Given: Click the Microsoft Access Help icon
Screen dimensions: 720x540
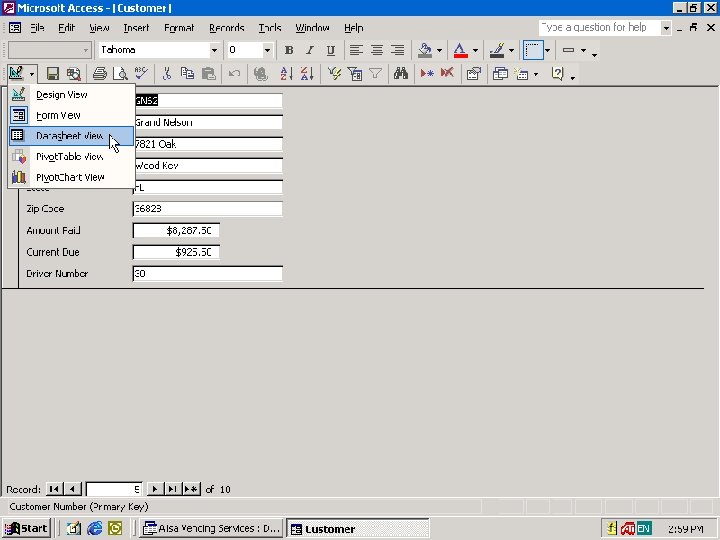Looking at the screenshot, I should (557, 73).
